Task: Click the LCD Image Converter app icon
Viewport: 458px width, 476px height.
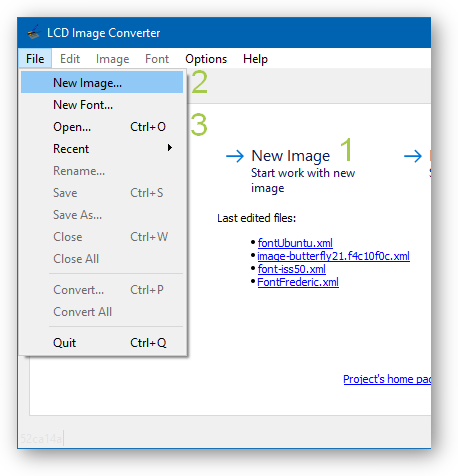Action: pos(34,33)
